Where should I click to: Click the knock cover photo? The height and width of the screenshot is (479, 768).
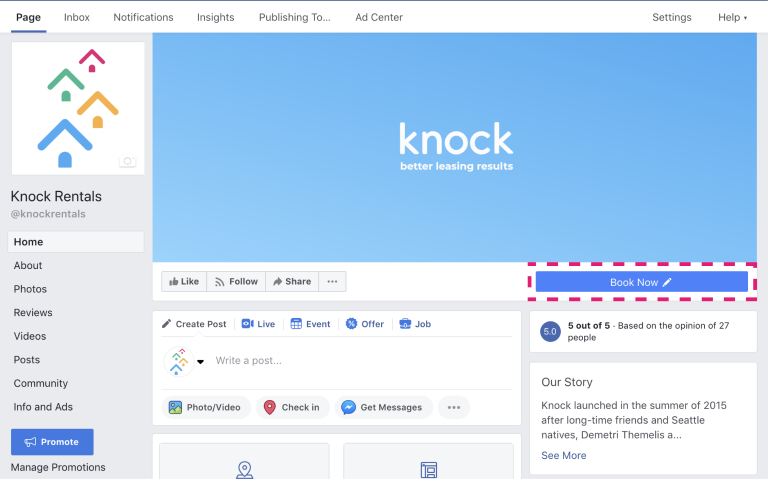pos(455,147)
